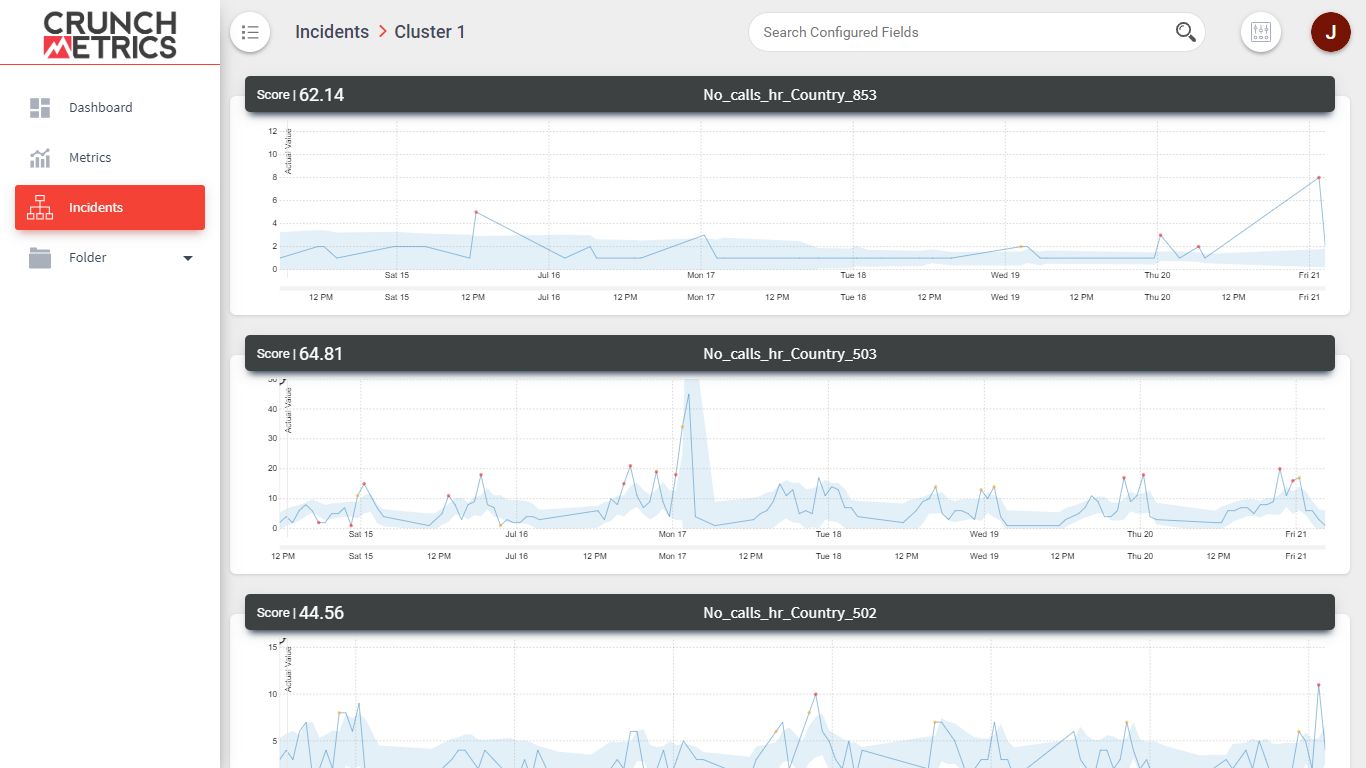
Task: Click the Score 44.56 label
Action: point(300,612)
